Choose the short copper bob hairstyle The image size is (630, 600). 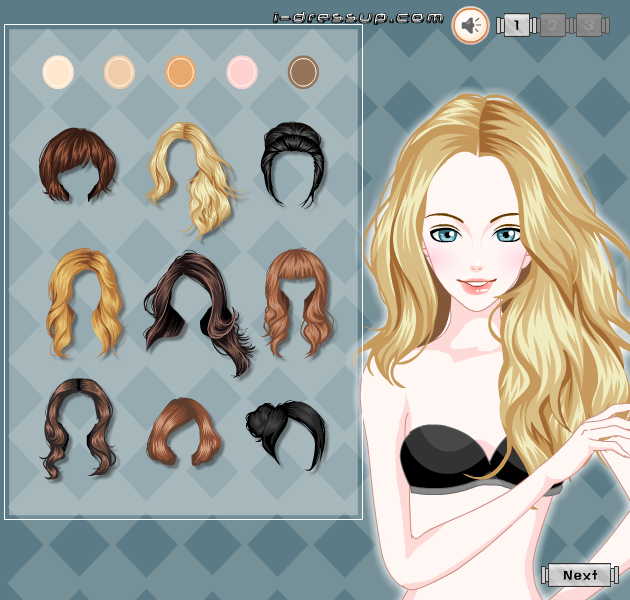[x=184, y=432]
